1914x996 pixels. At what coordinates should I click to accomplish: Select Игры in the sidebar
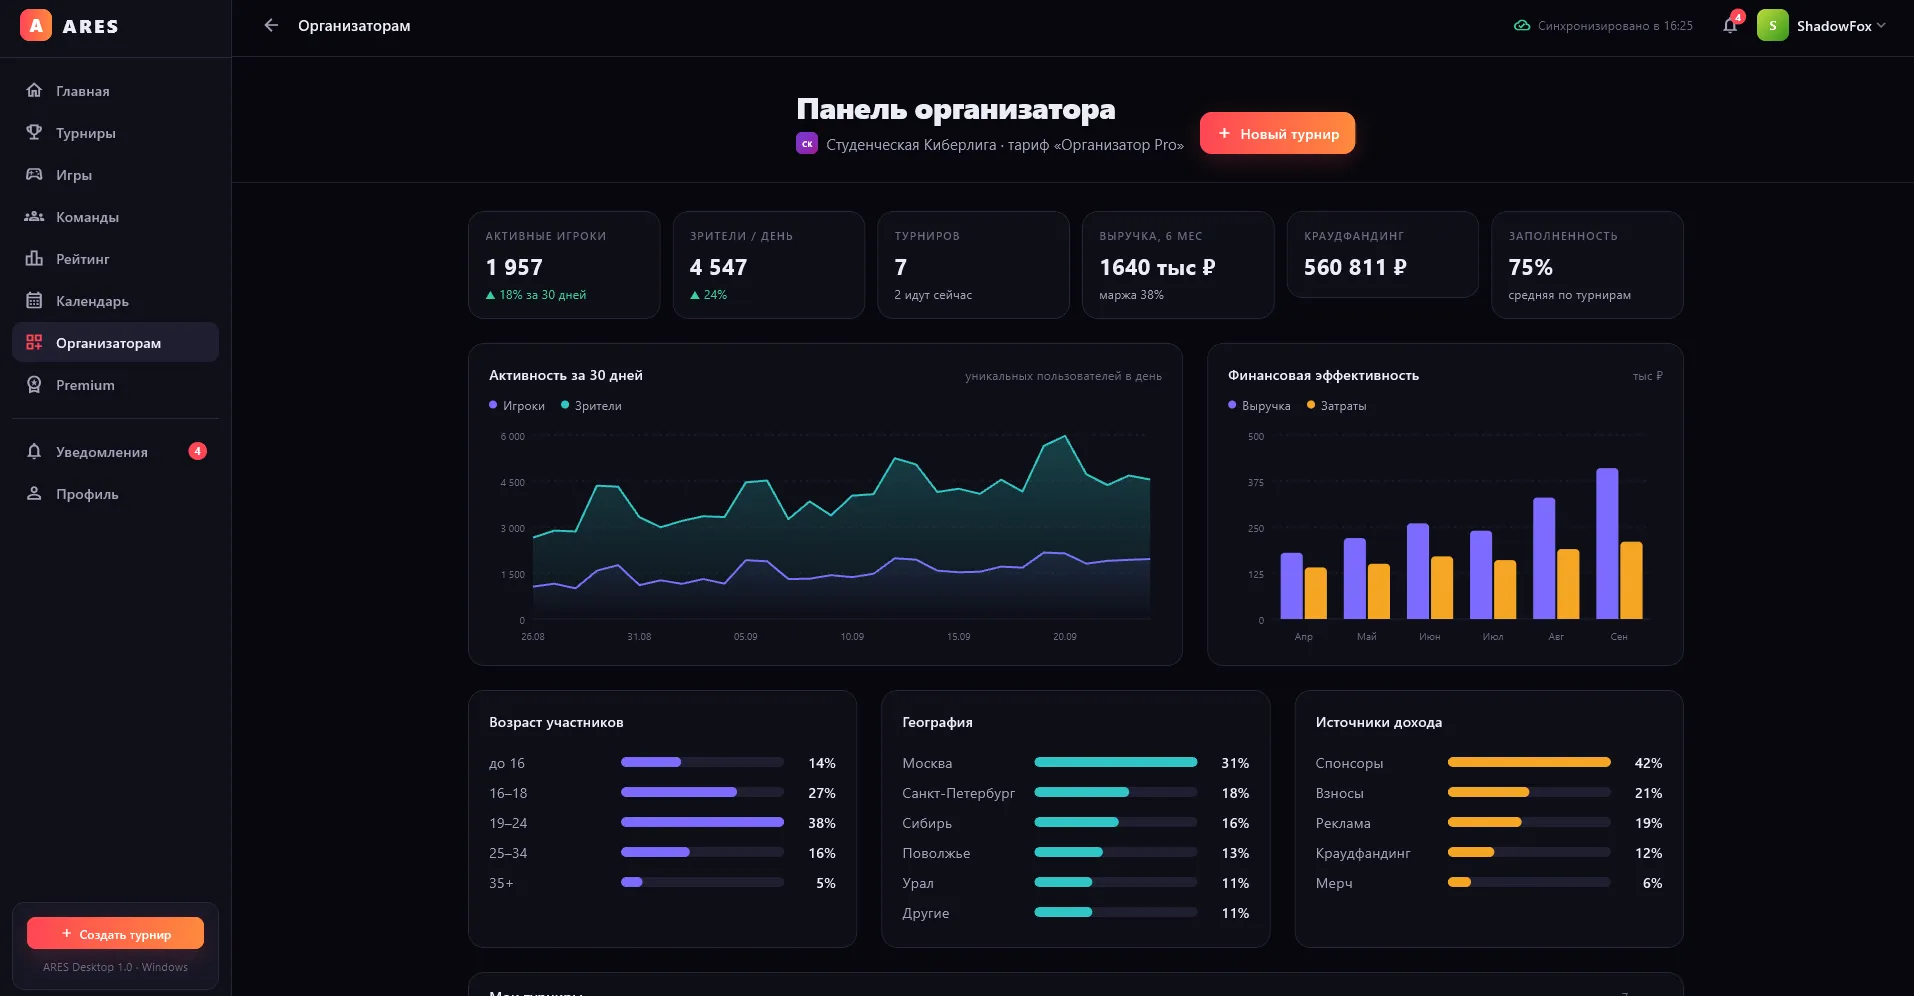[115, 175]
